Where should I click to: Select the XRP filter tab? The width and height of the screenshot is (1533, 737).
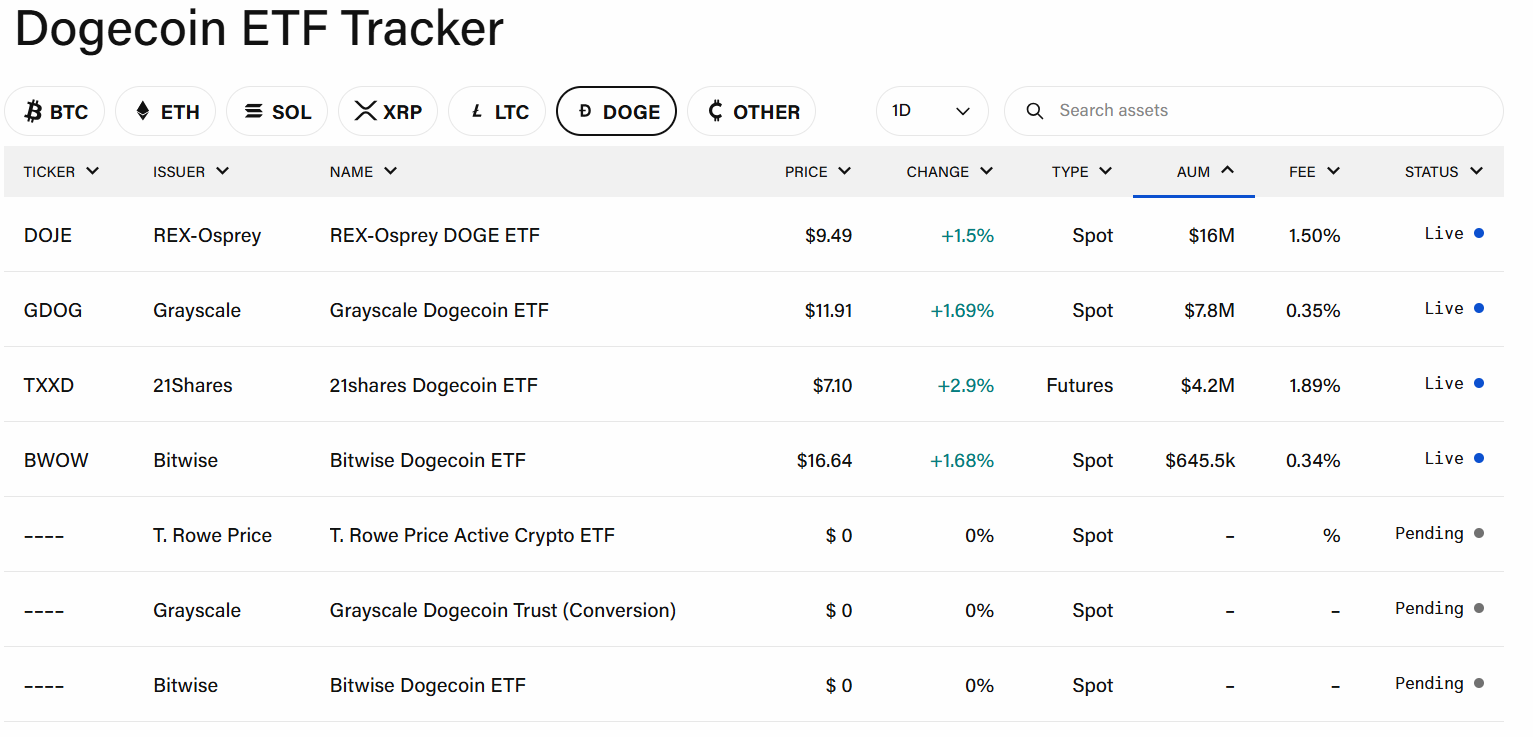pyautogui.click(x=388, y=111)
